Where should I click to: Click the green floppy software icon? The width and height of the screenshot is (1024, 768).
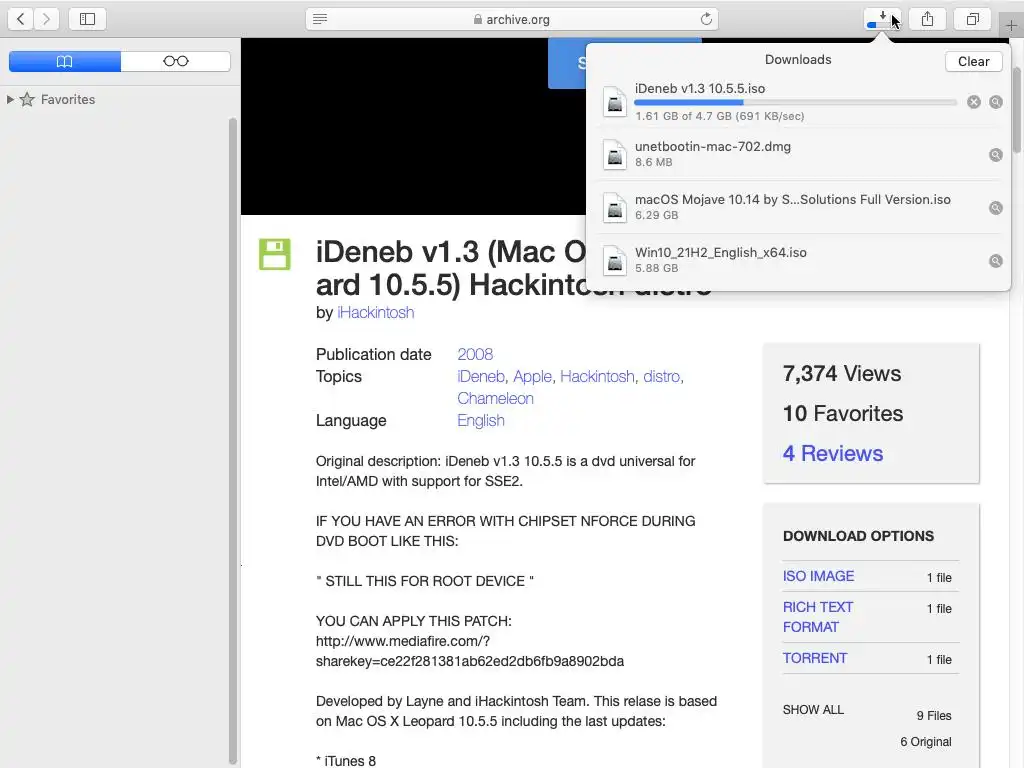coord(274,254)
